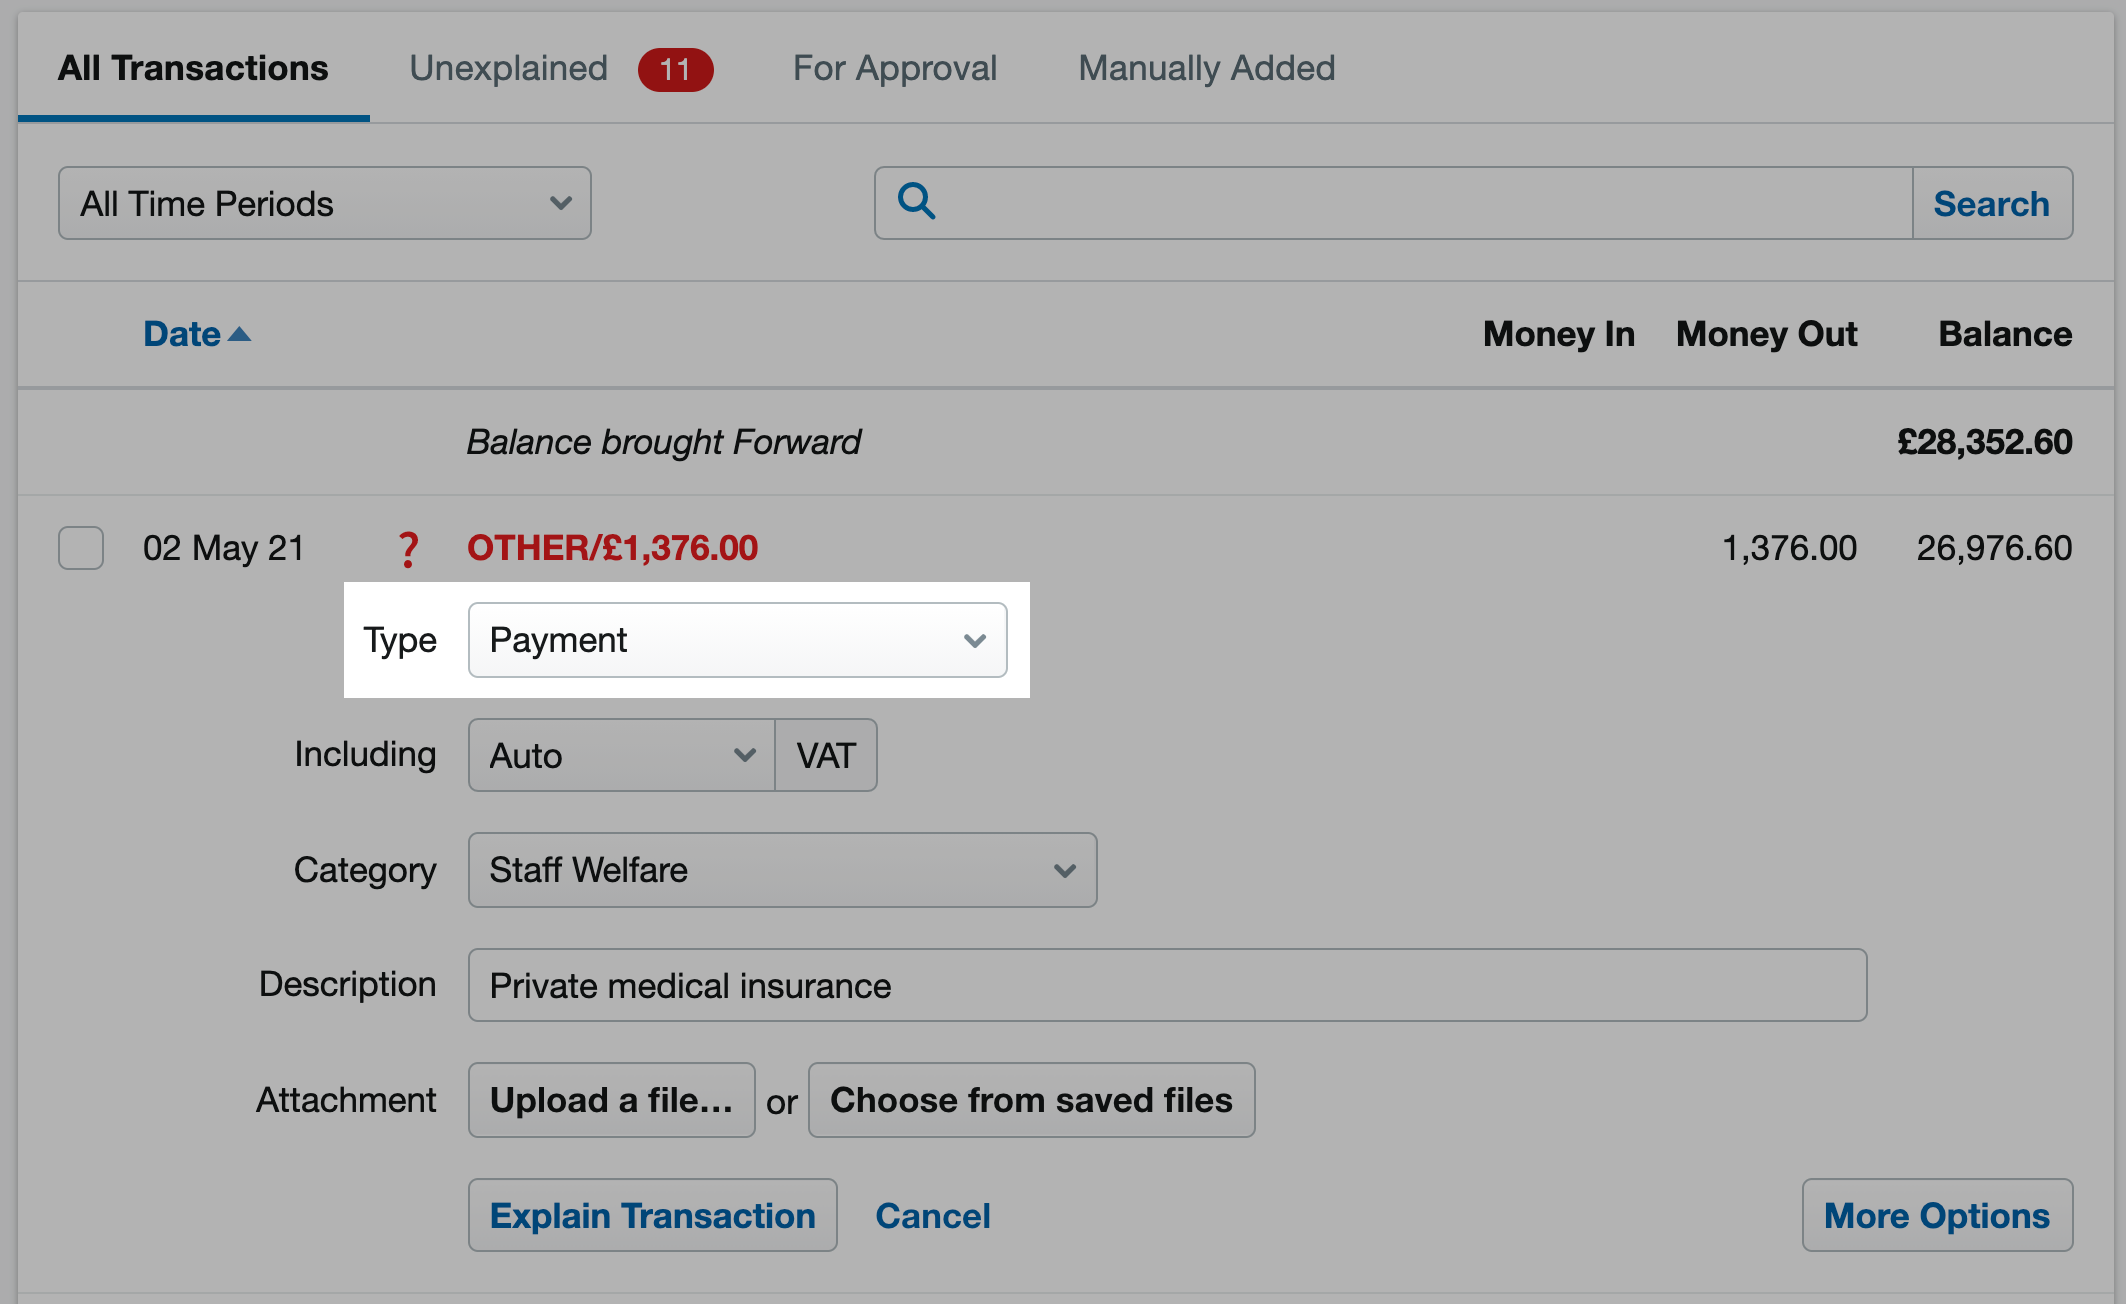2126x1304 pixels.
Task: Click the red question mark unexplained icon
Action: coord(408,549)
